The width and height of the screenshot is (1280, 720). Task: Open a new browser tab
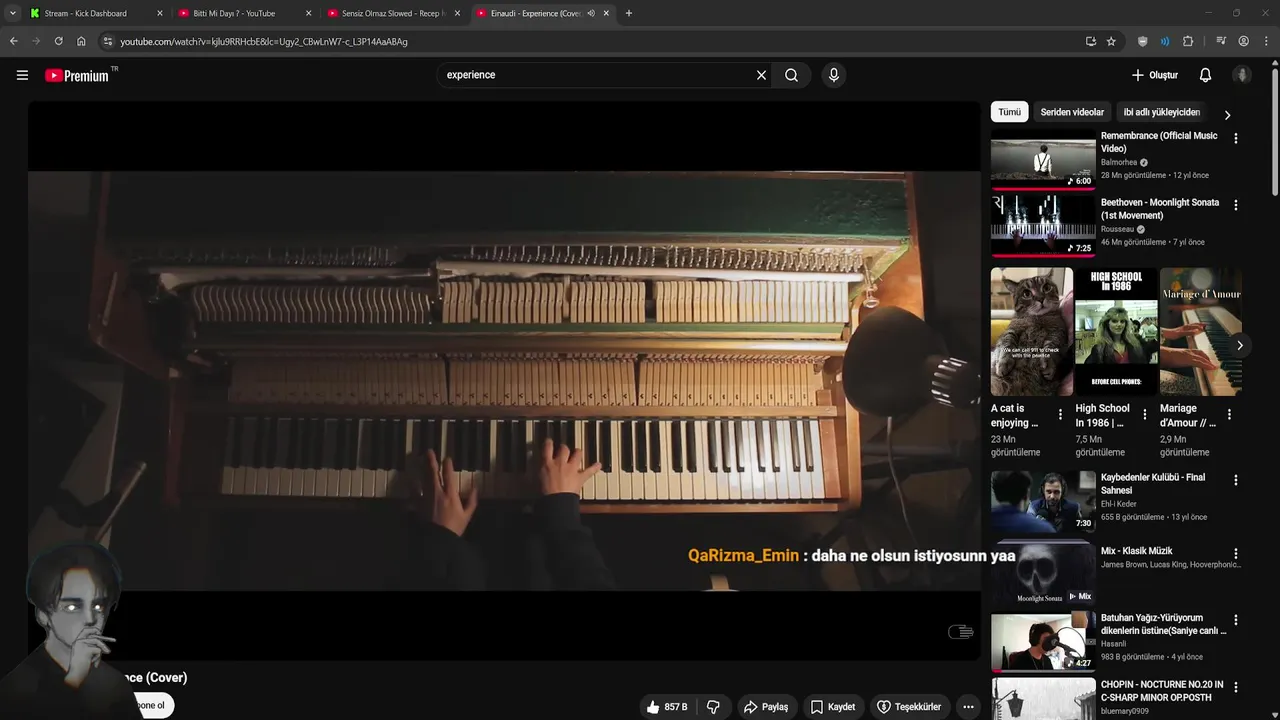point(629,13)
